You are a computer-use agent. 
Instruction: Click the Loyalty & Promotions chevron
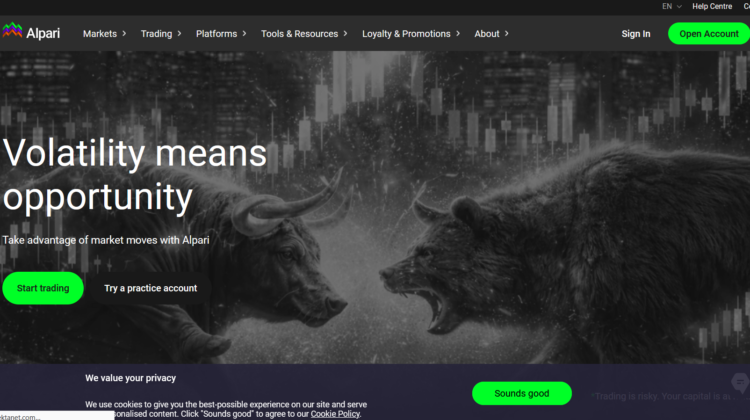[458, 33]
